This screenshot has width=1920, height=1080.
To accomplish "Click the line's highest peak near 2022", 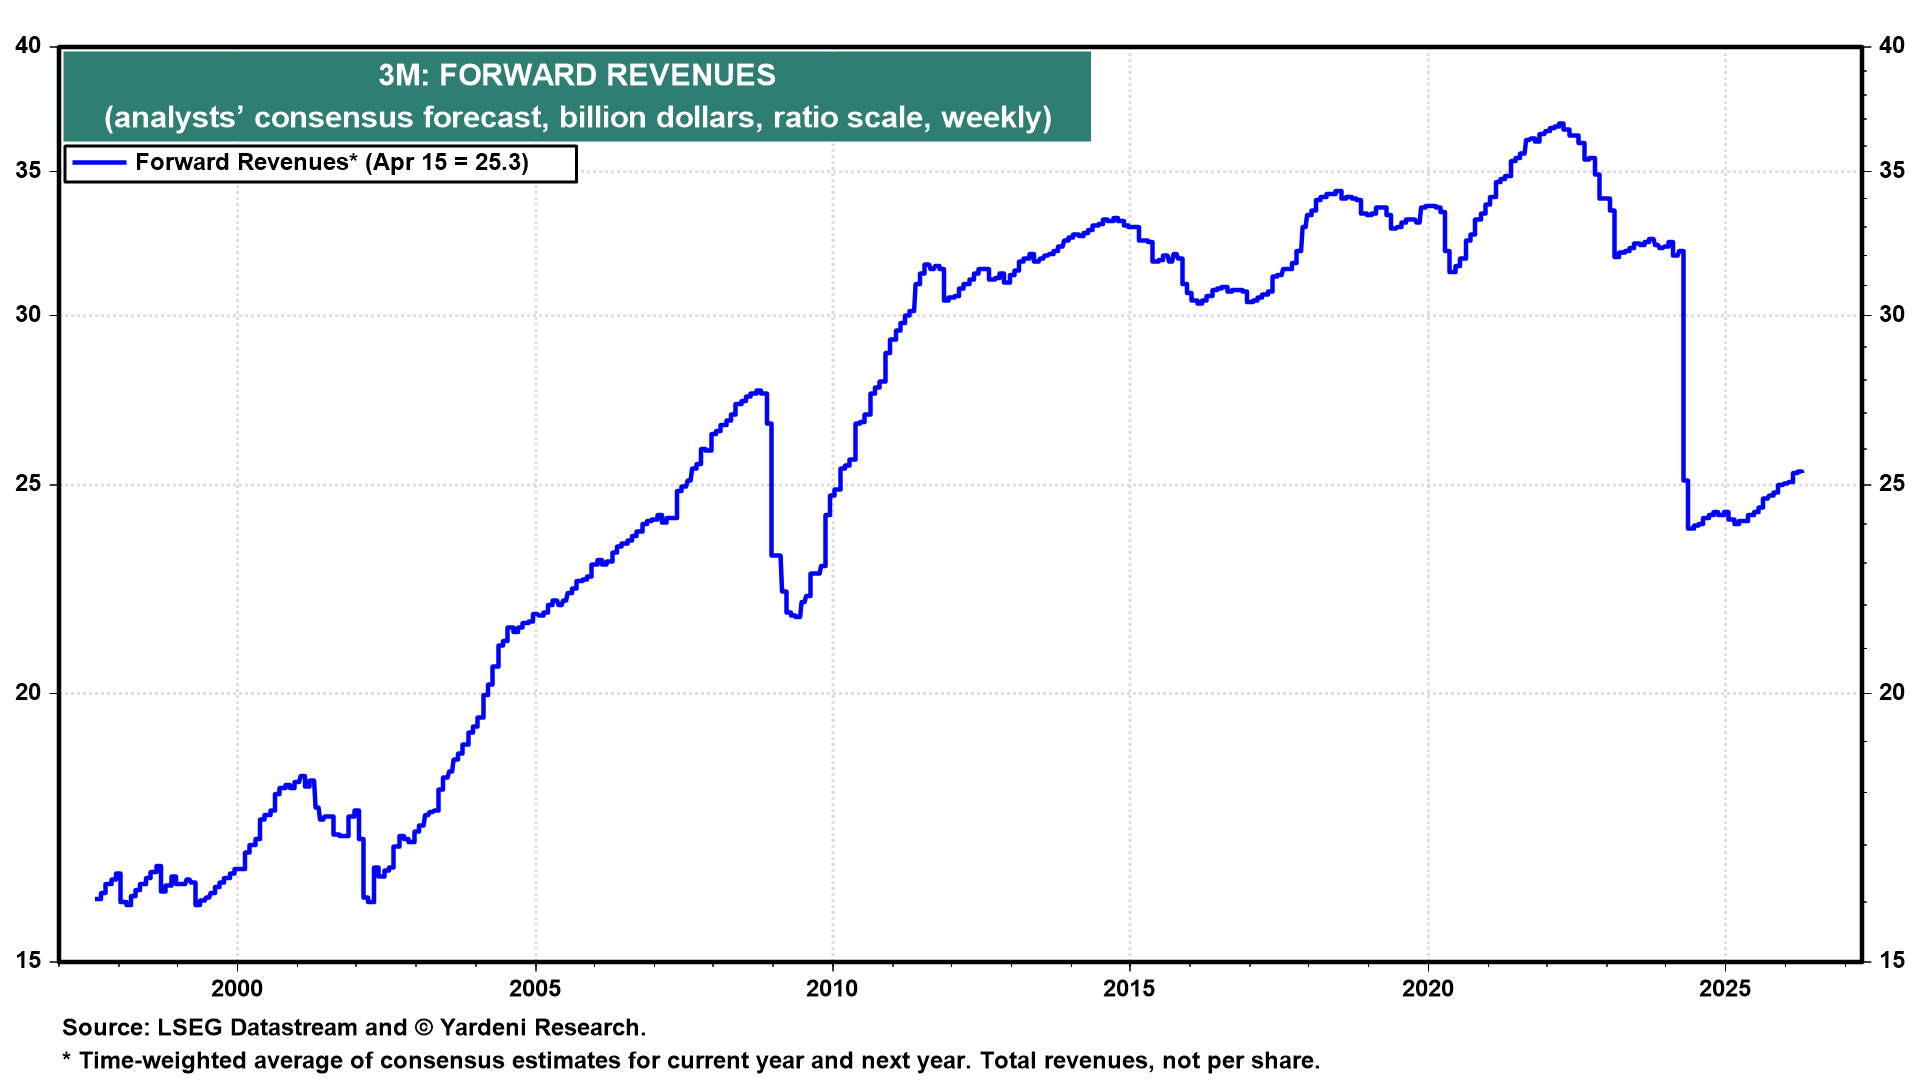I will tap(1561, 124).
